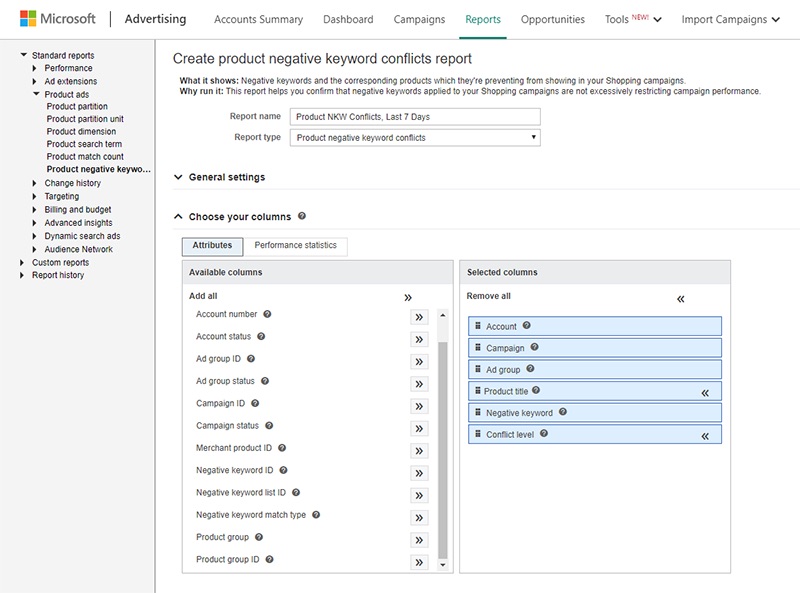
Task: Grab the drag handle of Account column
Action: click(x=478, y=326)
